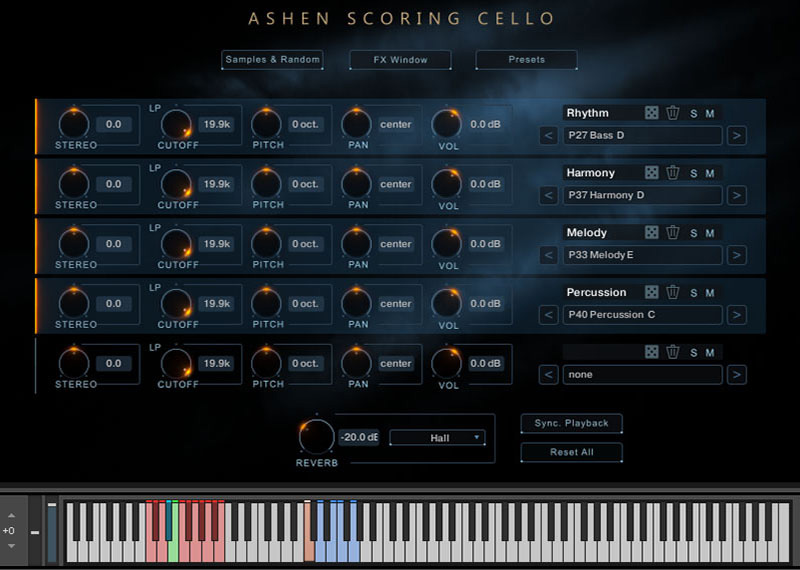Open the Hall reverb type dropdown
The height and width of the screenshot is (570, 800).
pos(437,437)
